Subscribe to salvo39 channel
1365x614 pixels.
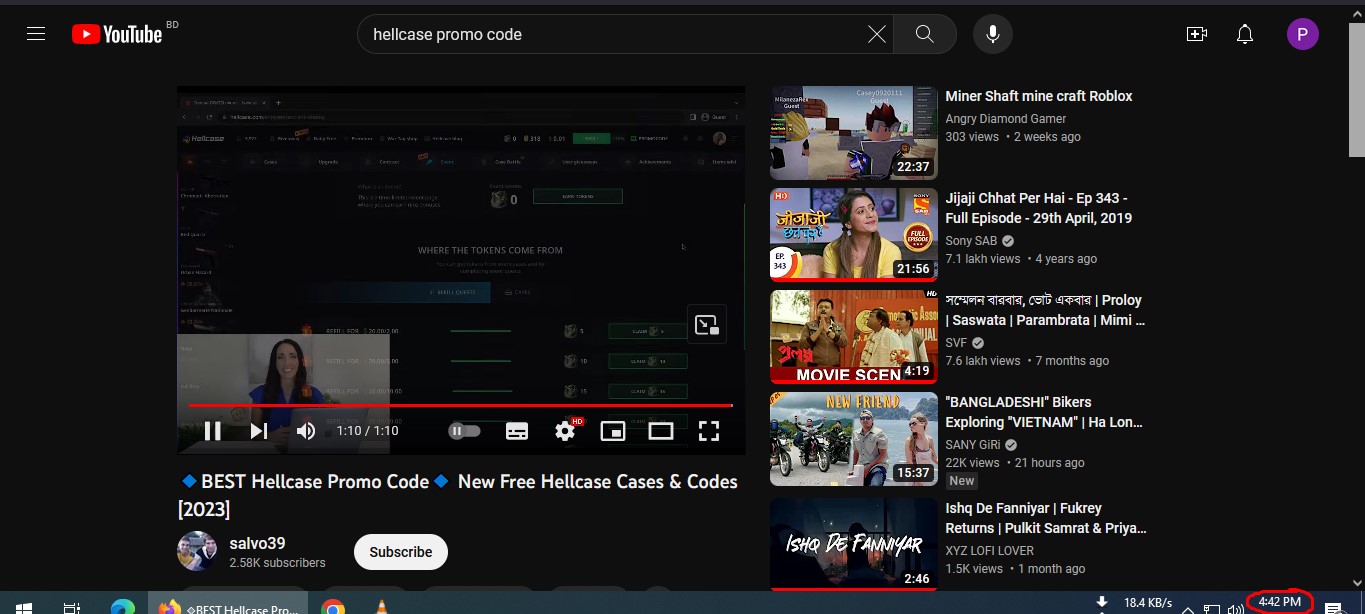[x=401, y=552]
